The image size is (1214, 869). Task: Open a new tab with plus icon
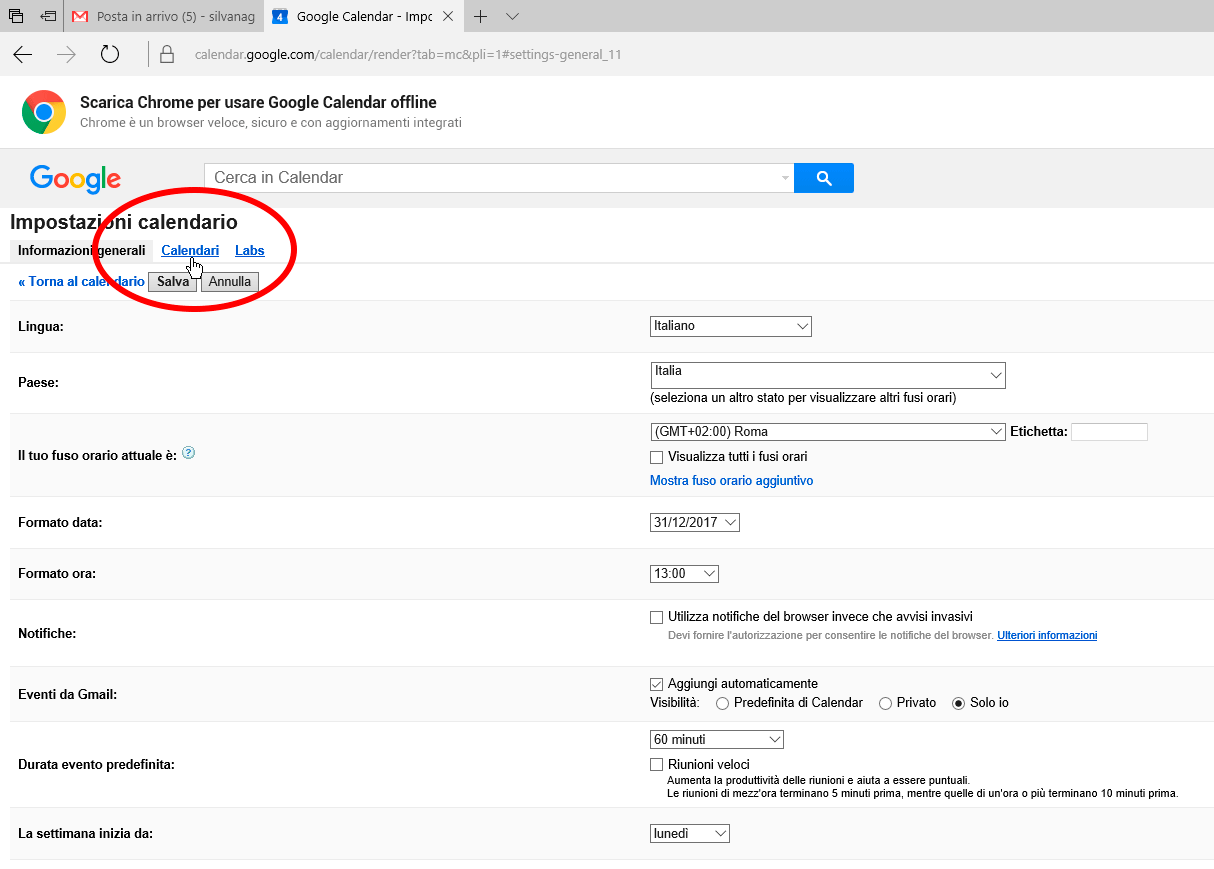480,16
